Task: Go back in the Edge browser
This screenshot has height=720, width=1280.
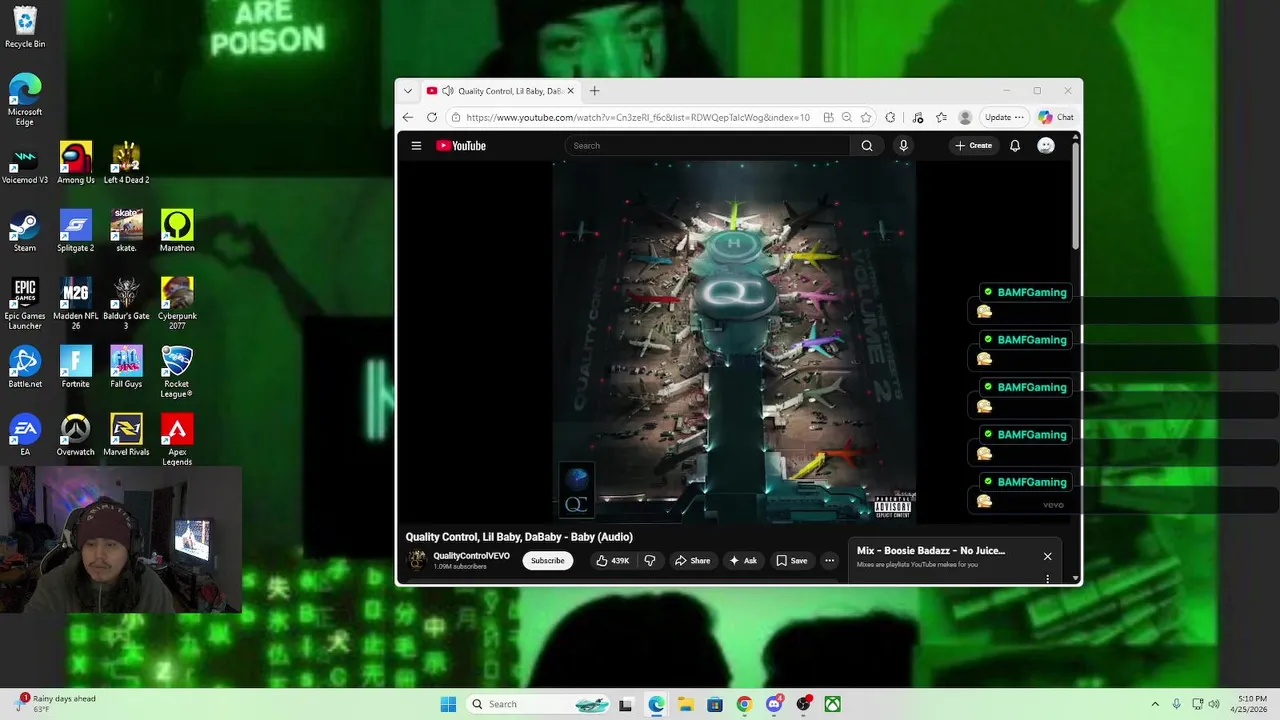Action: coord(408,117)
